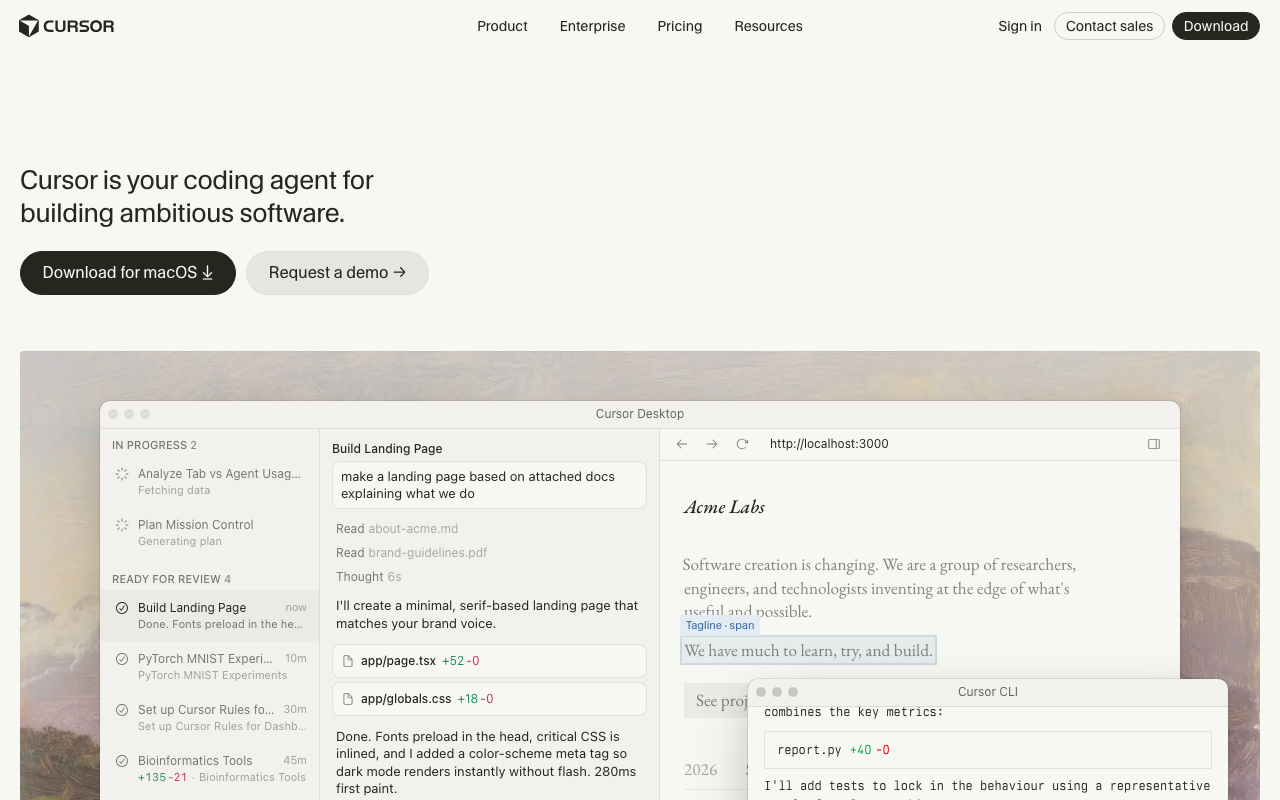
Task: Click 'Read about-acme.md' step
Action: click(397, 529)
